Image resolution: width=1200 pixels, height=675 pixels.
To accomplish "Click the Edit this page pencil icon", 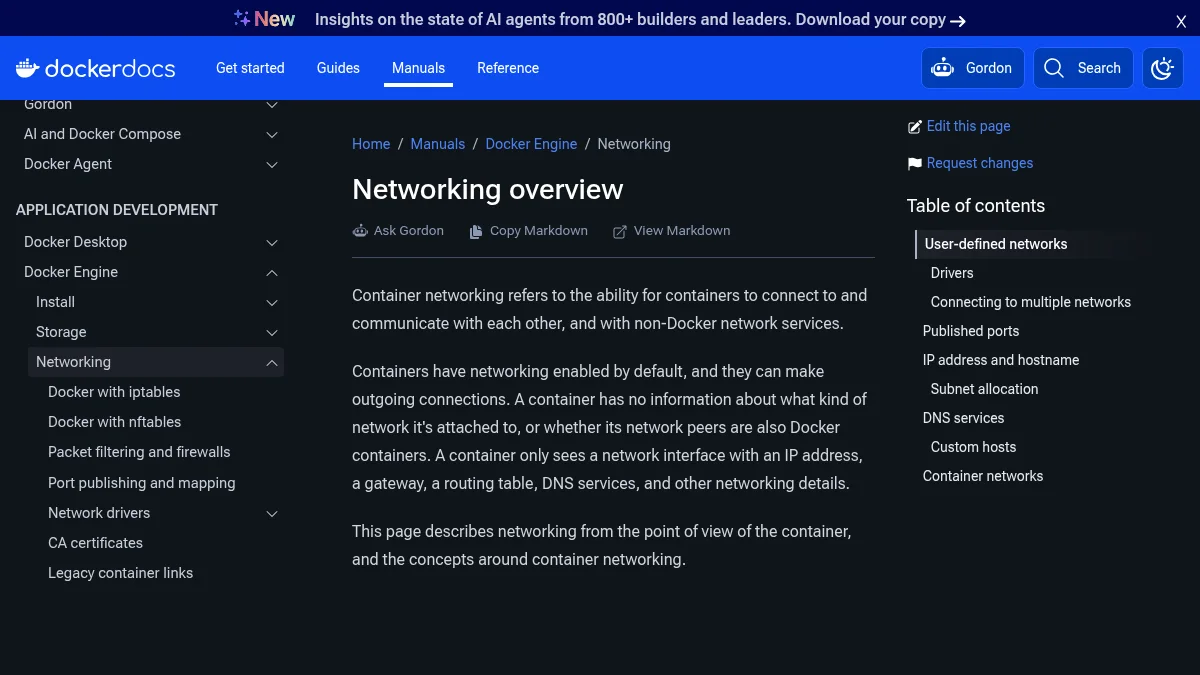I will pyautogui.click(x=914, y=127).
